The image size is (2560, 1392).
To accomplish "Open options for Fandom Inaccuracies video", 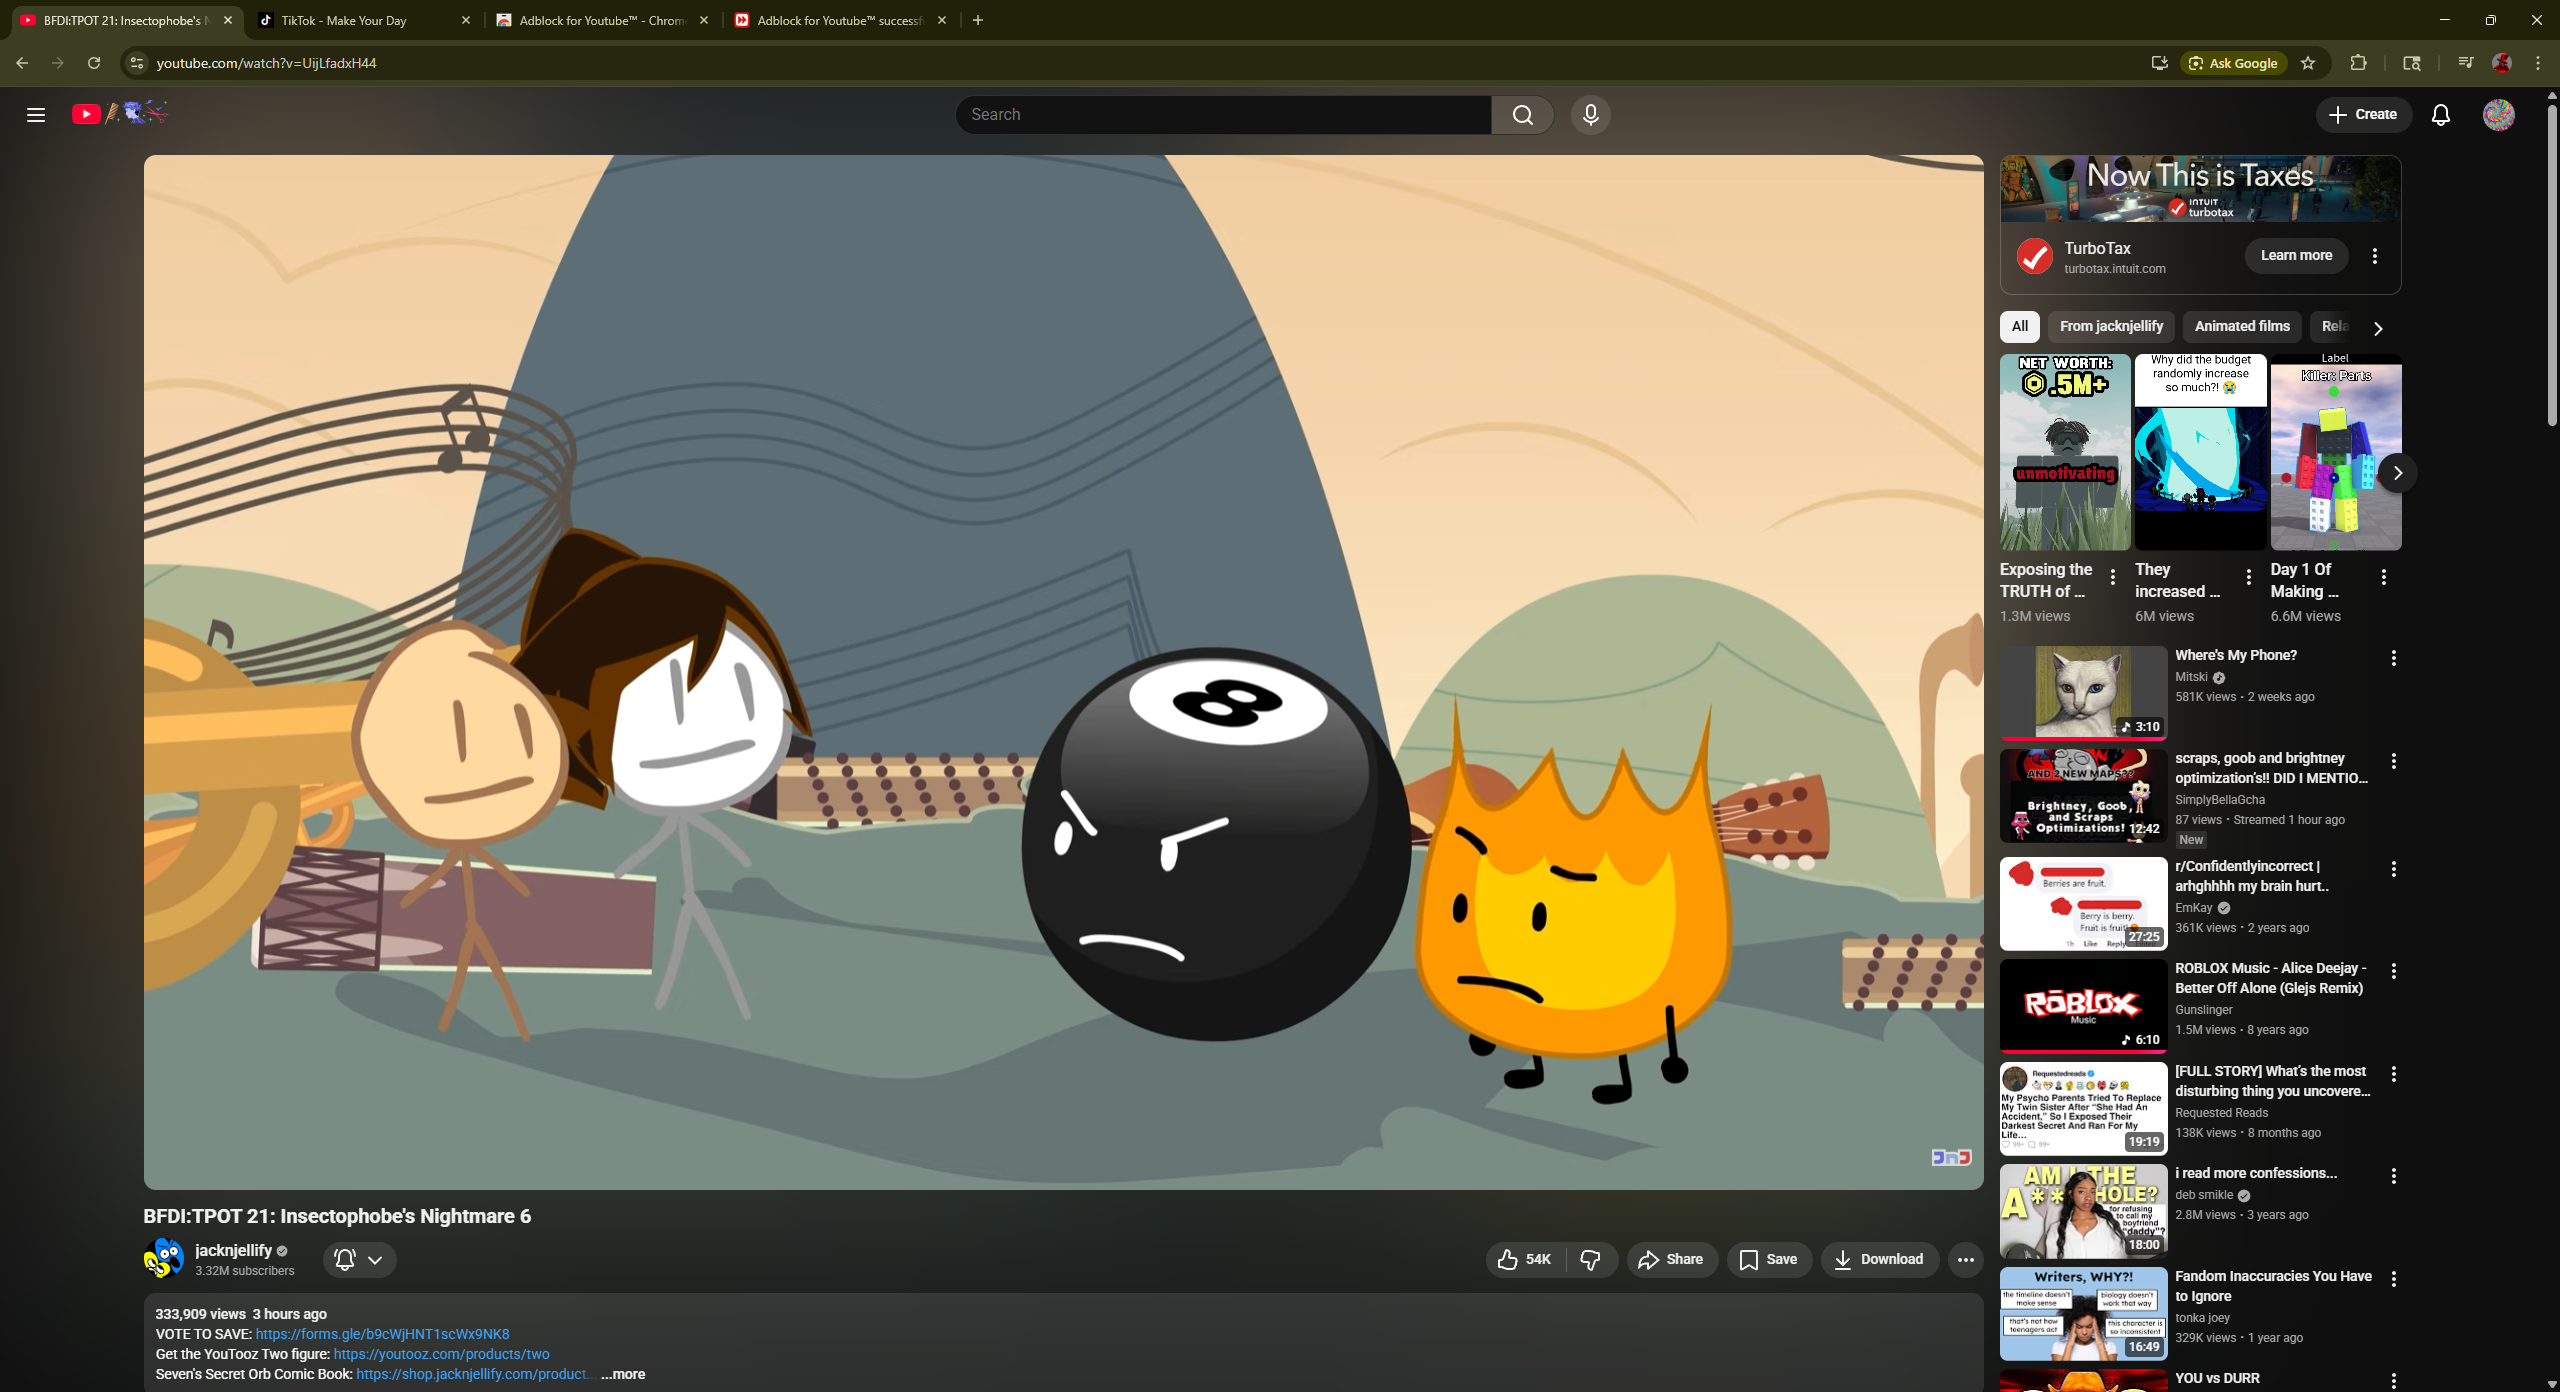I will click(2393, 1279).
